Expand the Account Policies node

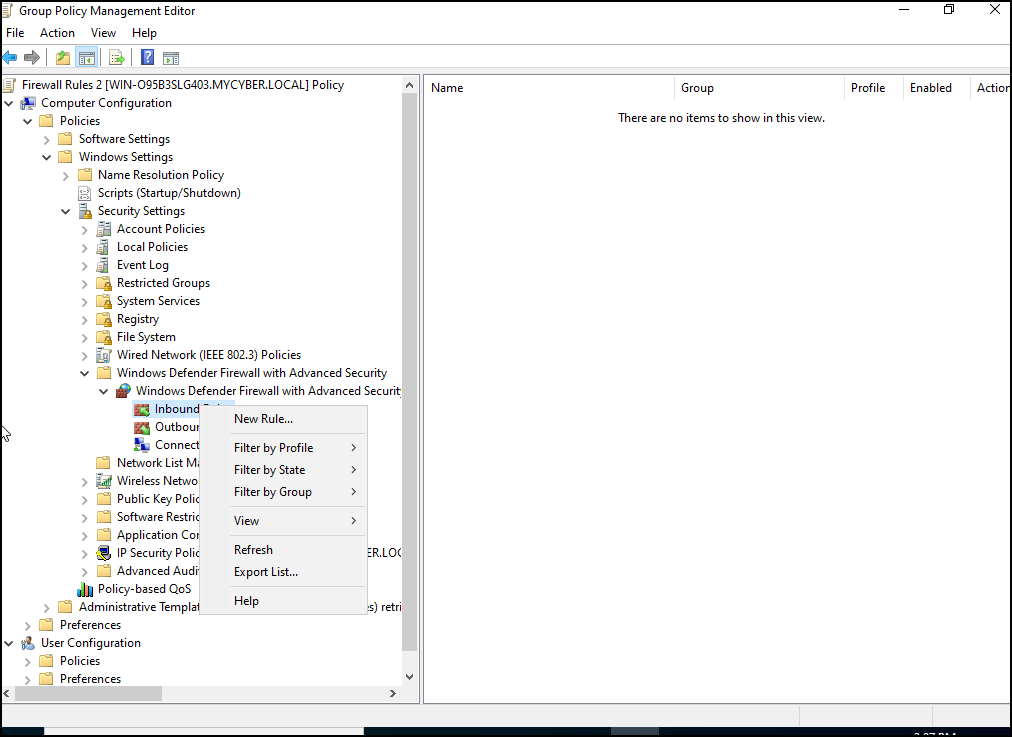(x=85, y=229)
